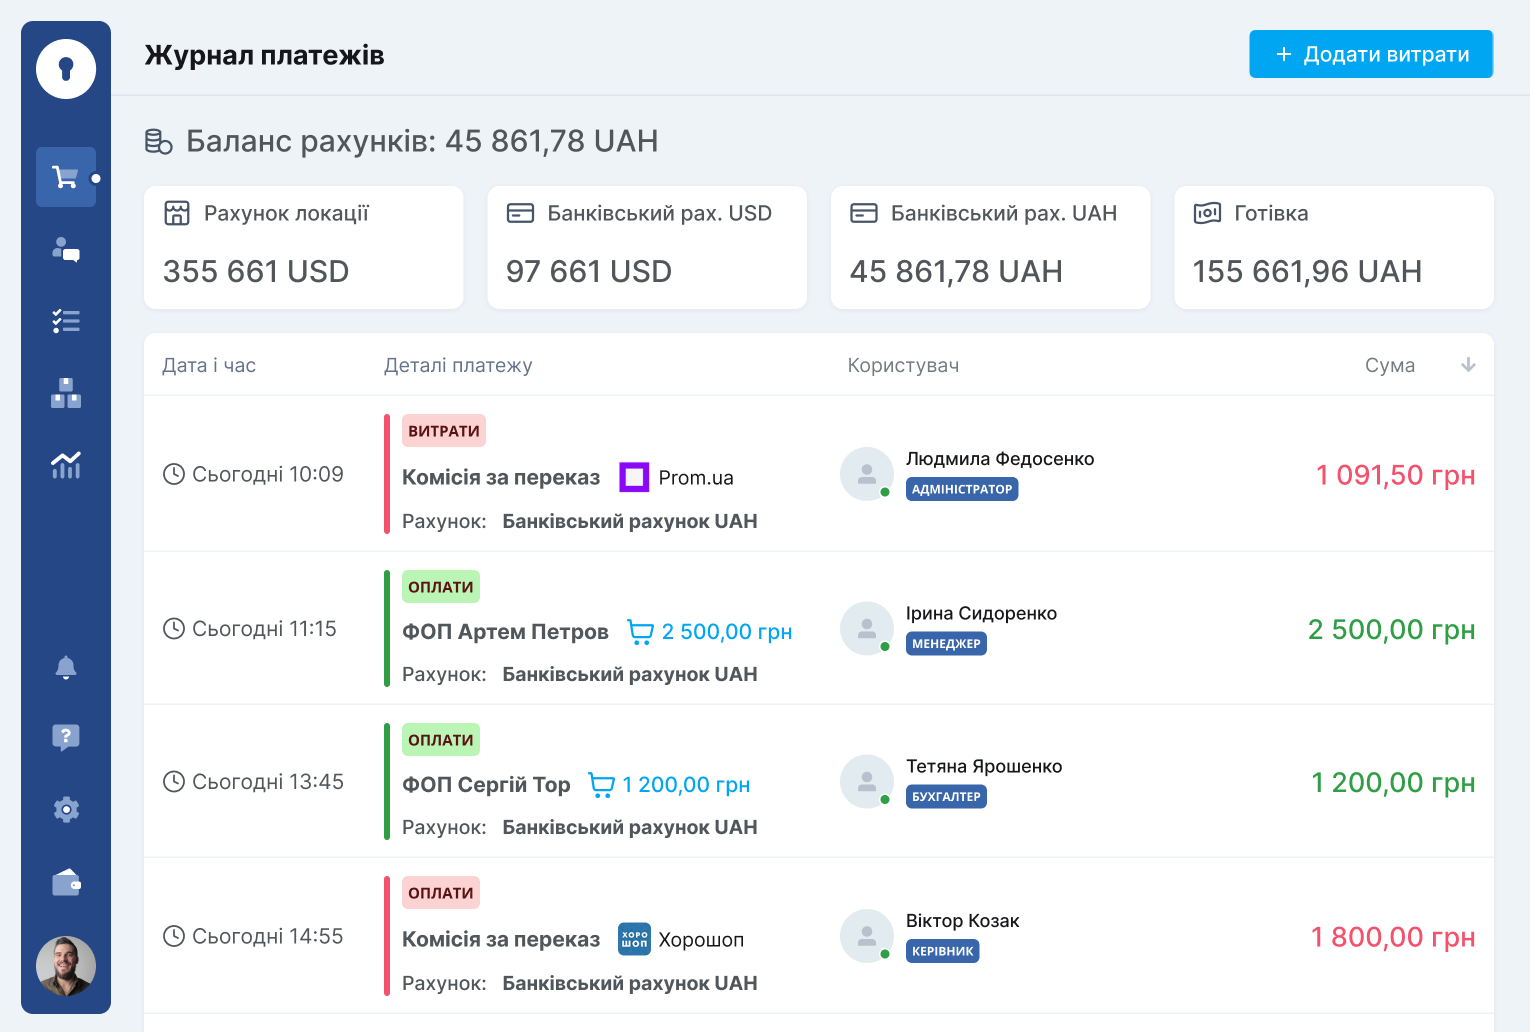Open the task checklist sidebar icon
Viewport: 1530px width, 1032px height.
point(66,321)
